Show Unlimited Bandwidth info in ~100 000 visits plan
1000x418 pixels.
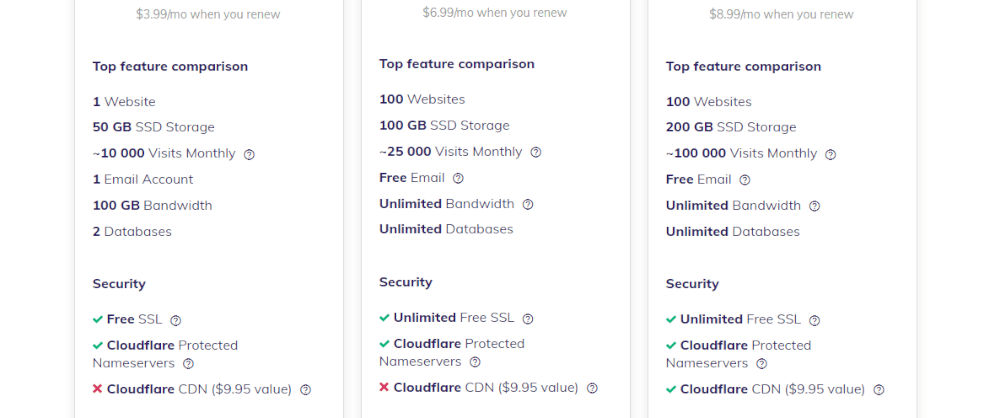pos(814,206)
